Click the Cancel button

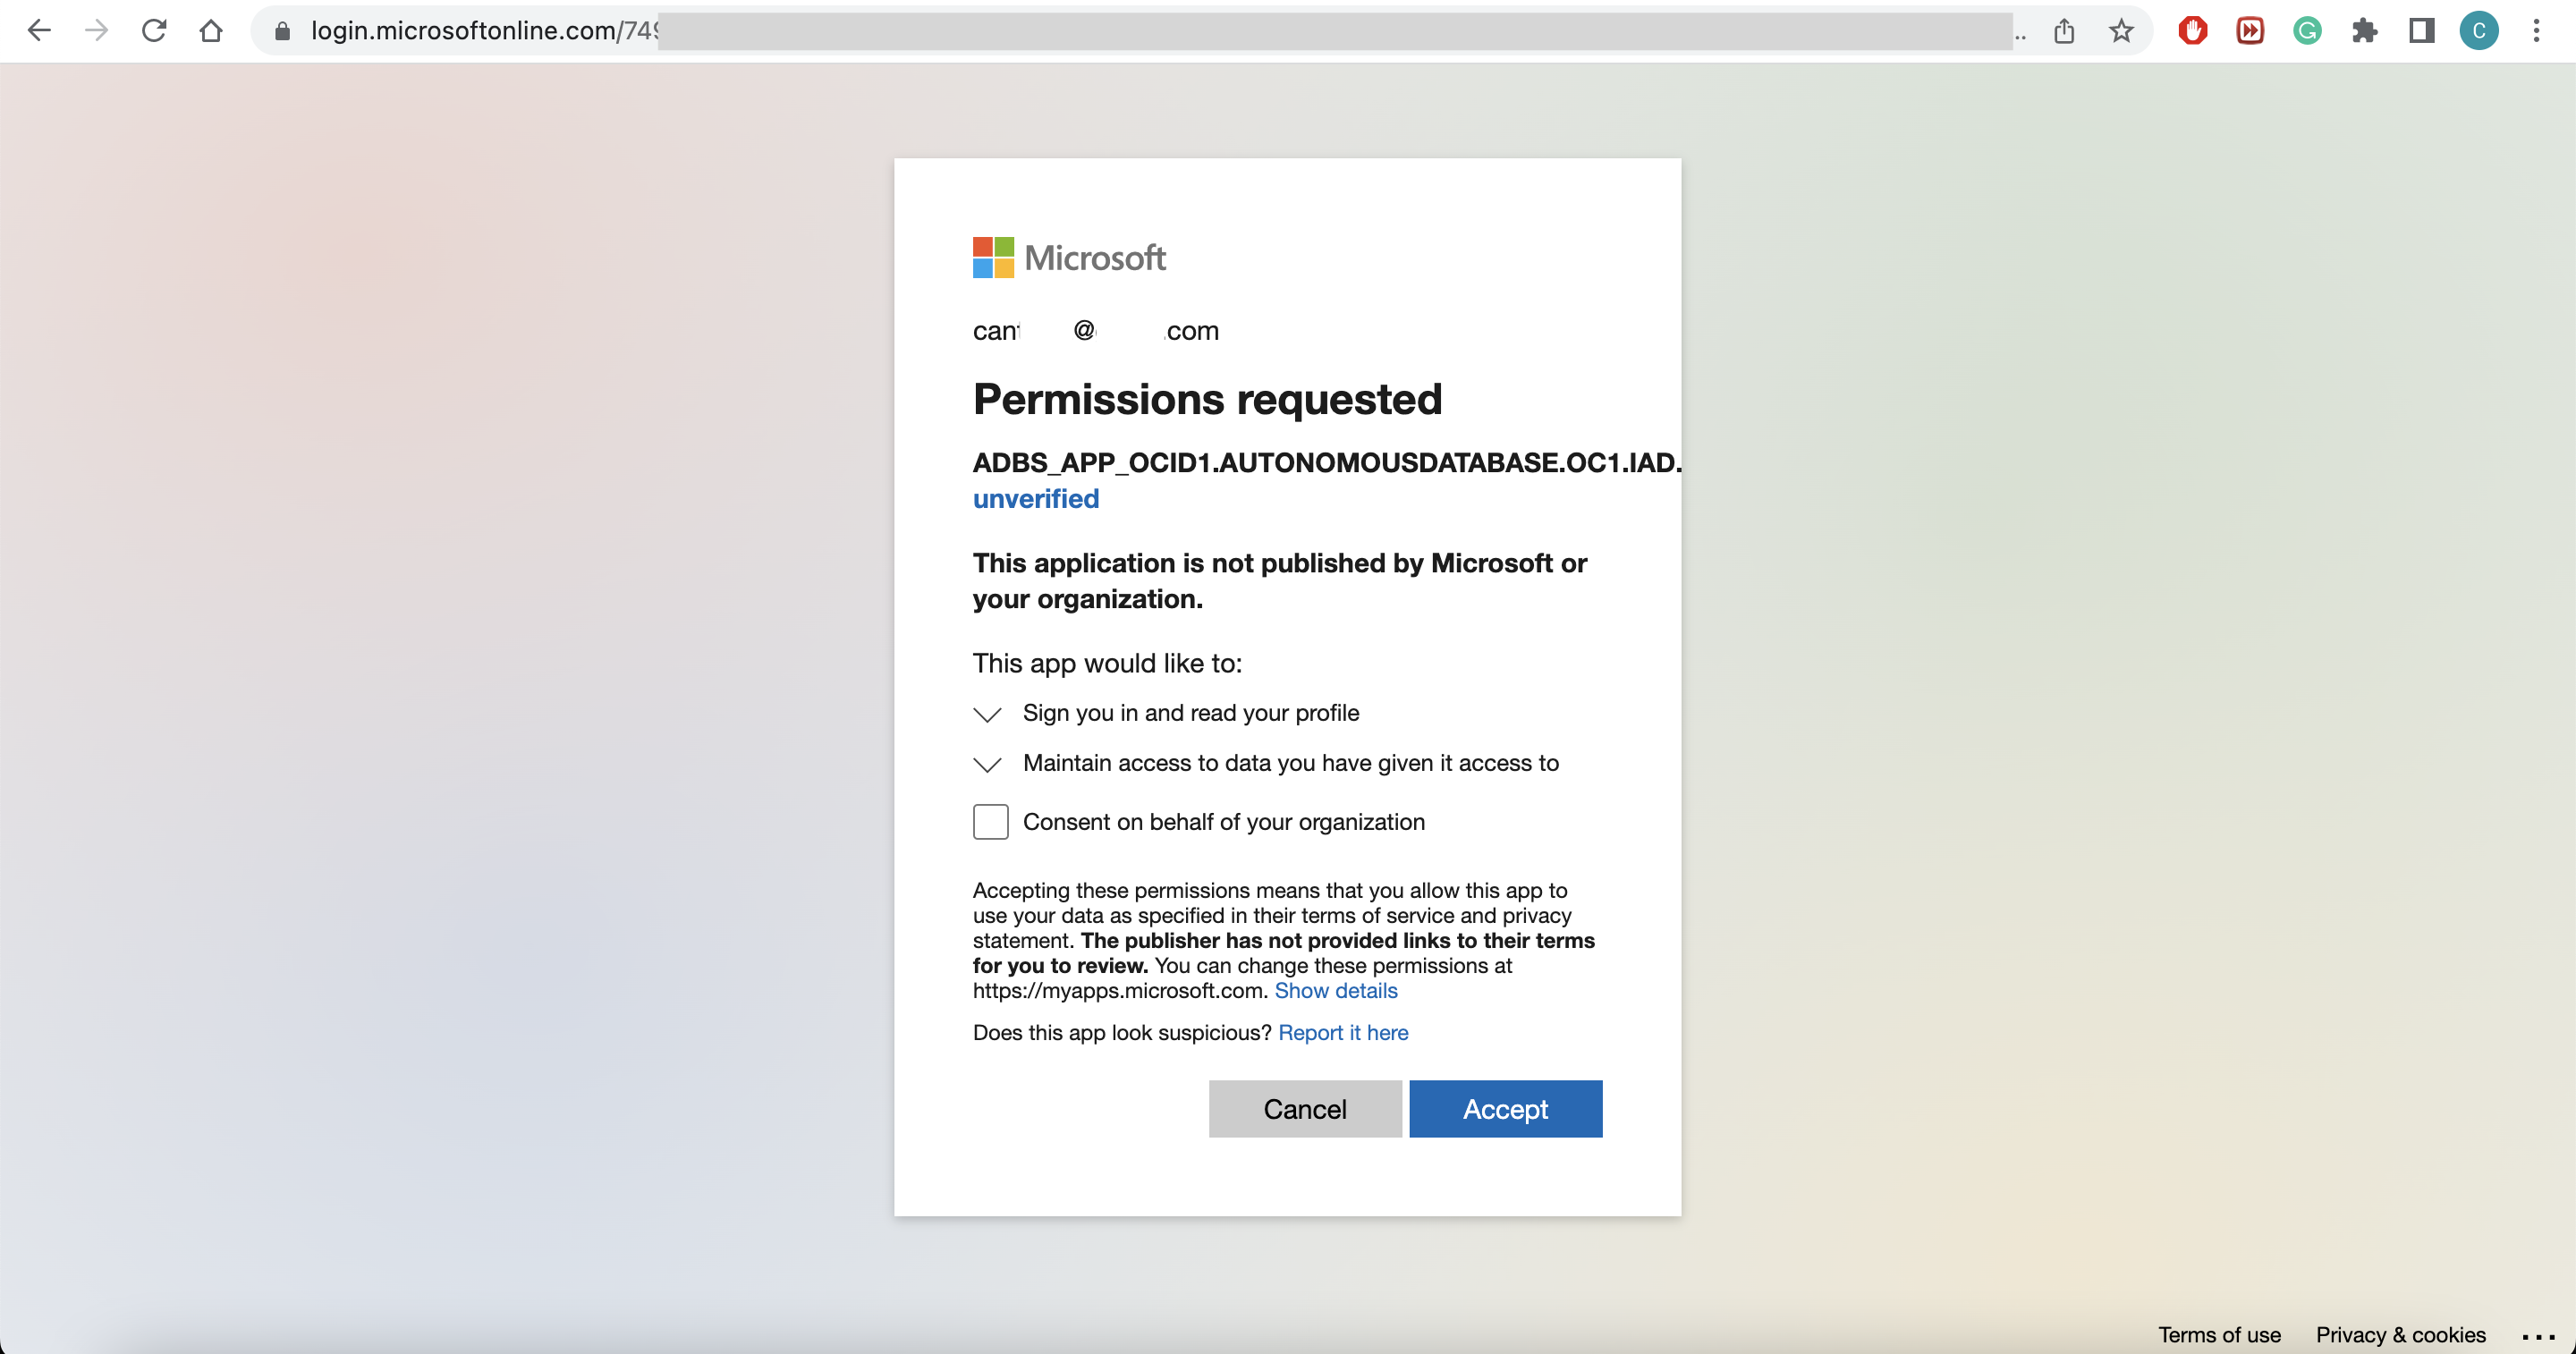pos(1304,1109)
